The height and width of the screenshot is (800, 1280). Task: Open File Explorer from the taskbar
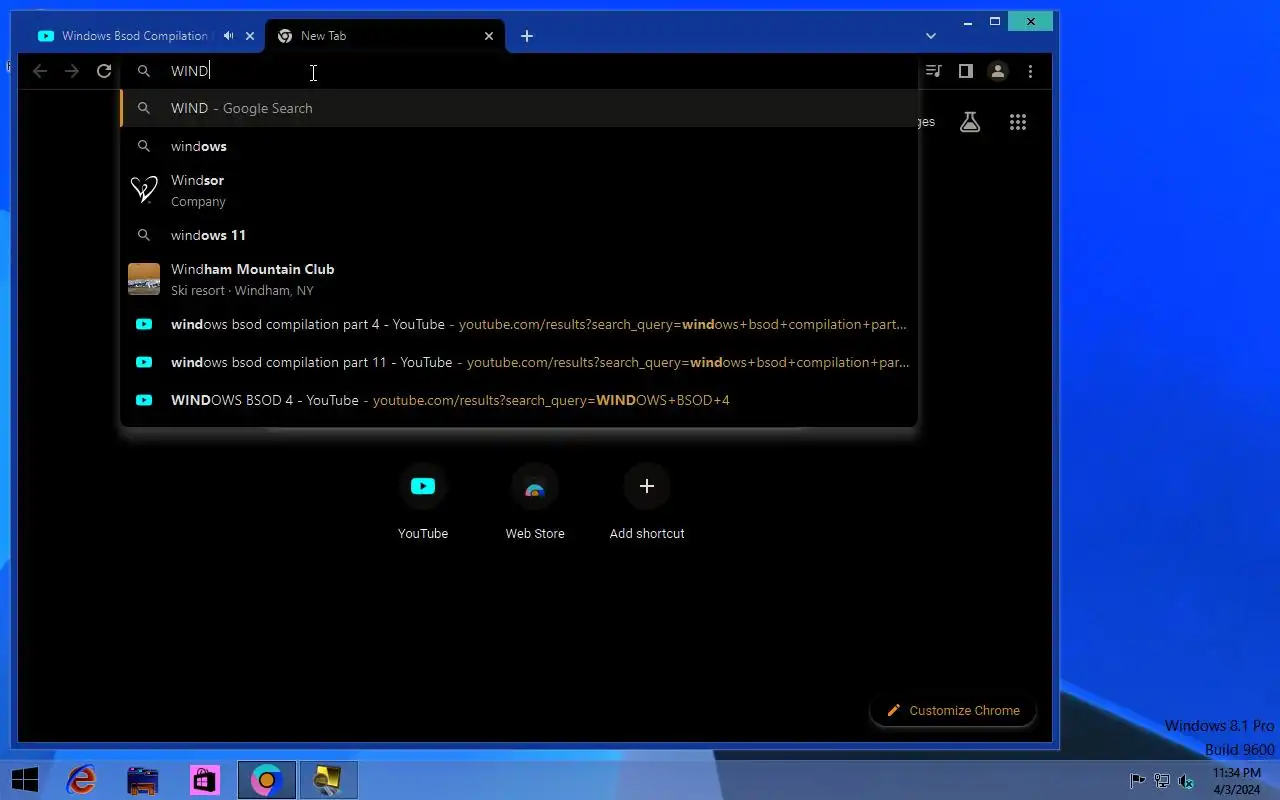tap(143, 780)
